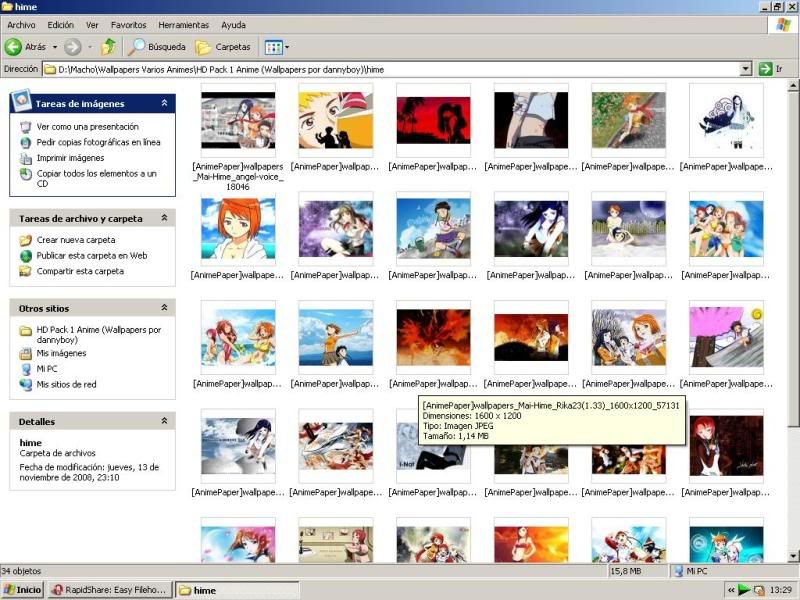The image size is (800, 600).
Task: Click the Imprimir imágenes printer icon
Action: tap(26, 158)
